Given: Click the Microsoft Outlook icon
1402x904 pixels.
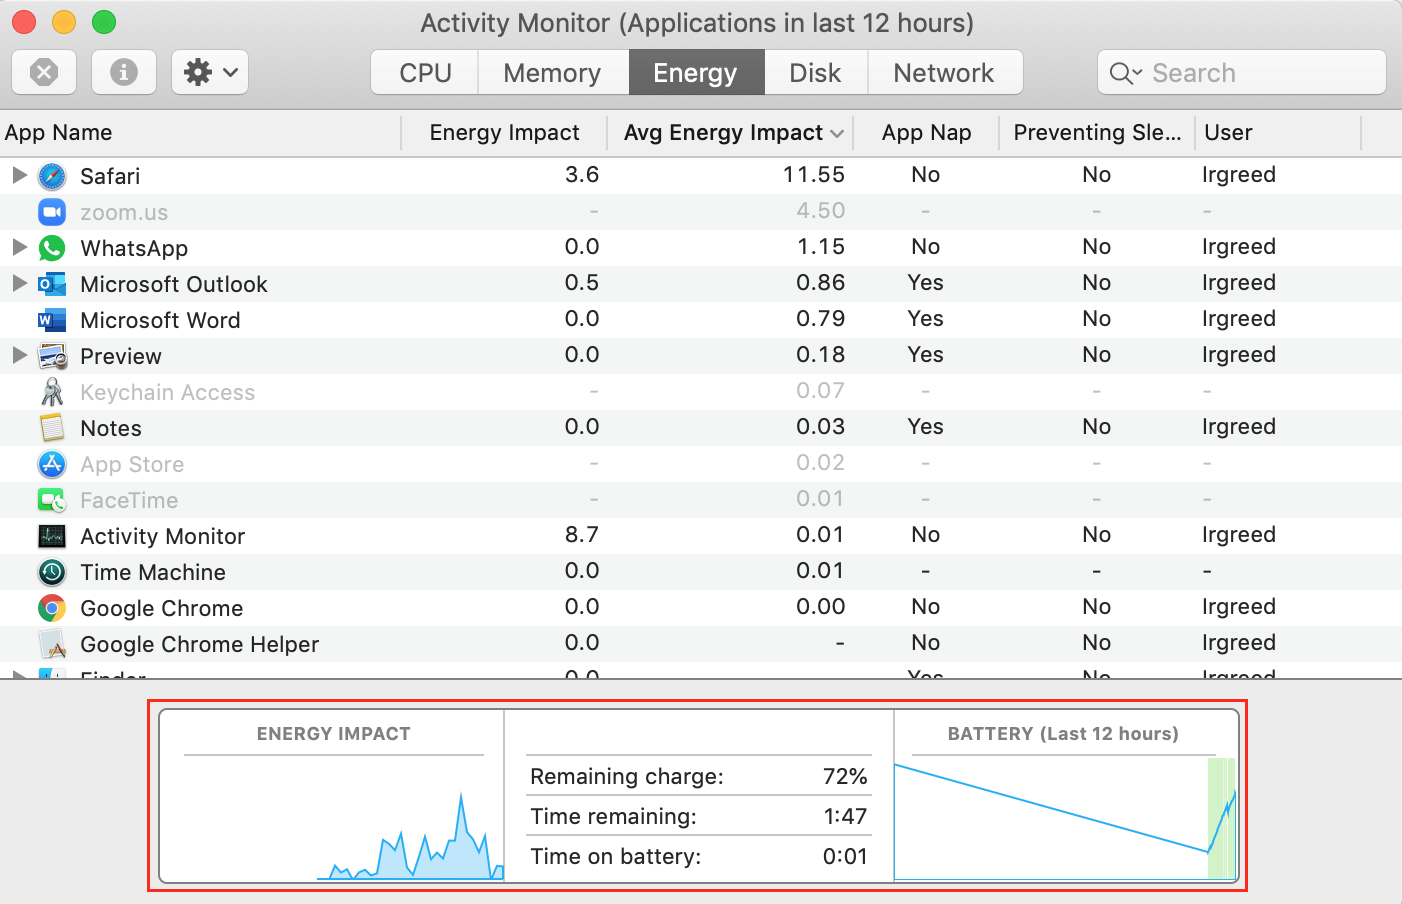Looking at the screenshot, I should pos(52,284).
